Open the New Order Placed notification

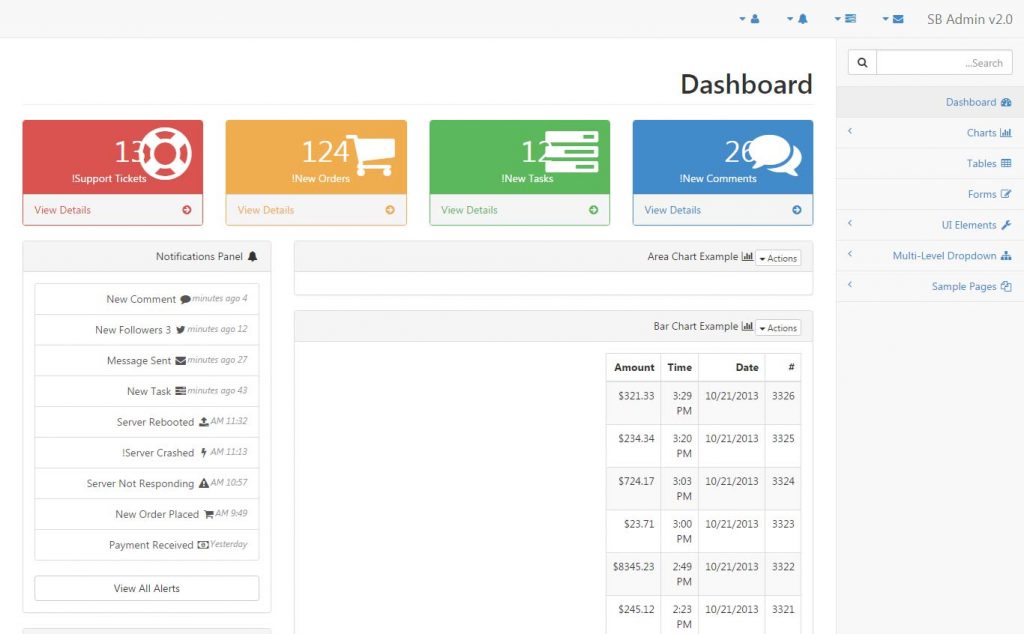(x=147, y=514)
